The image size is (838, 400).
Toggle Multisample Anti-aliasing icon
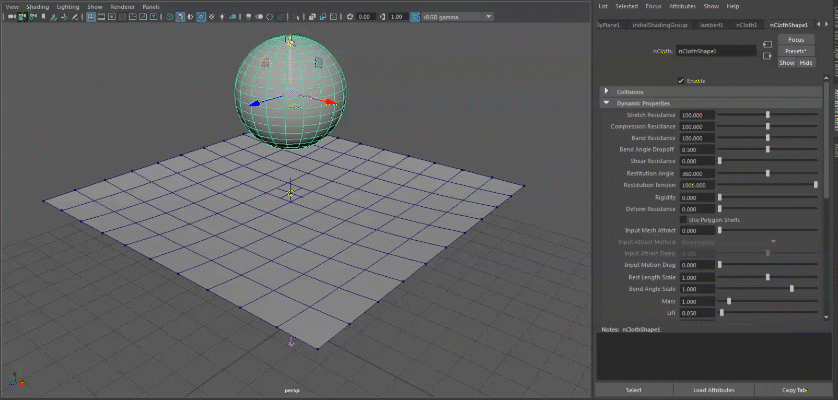[269, 17]
